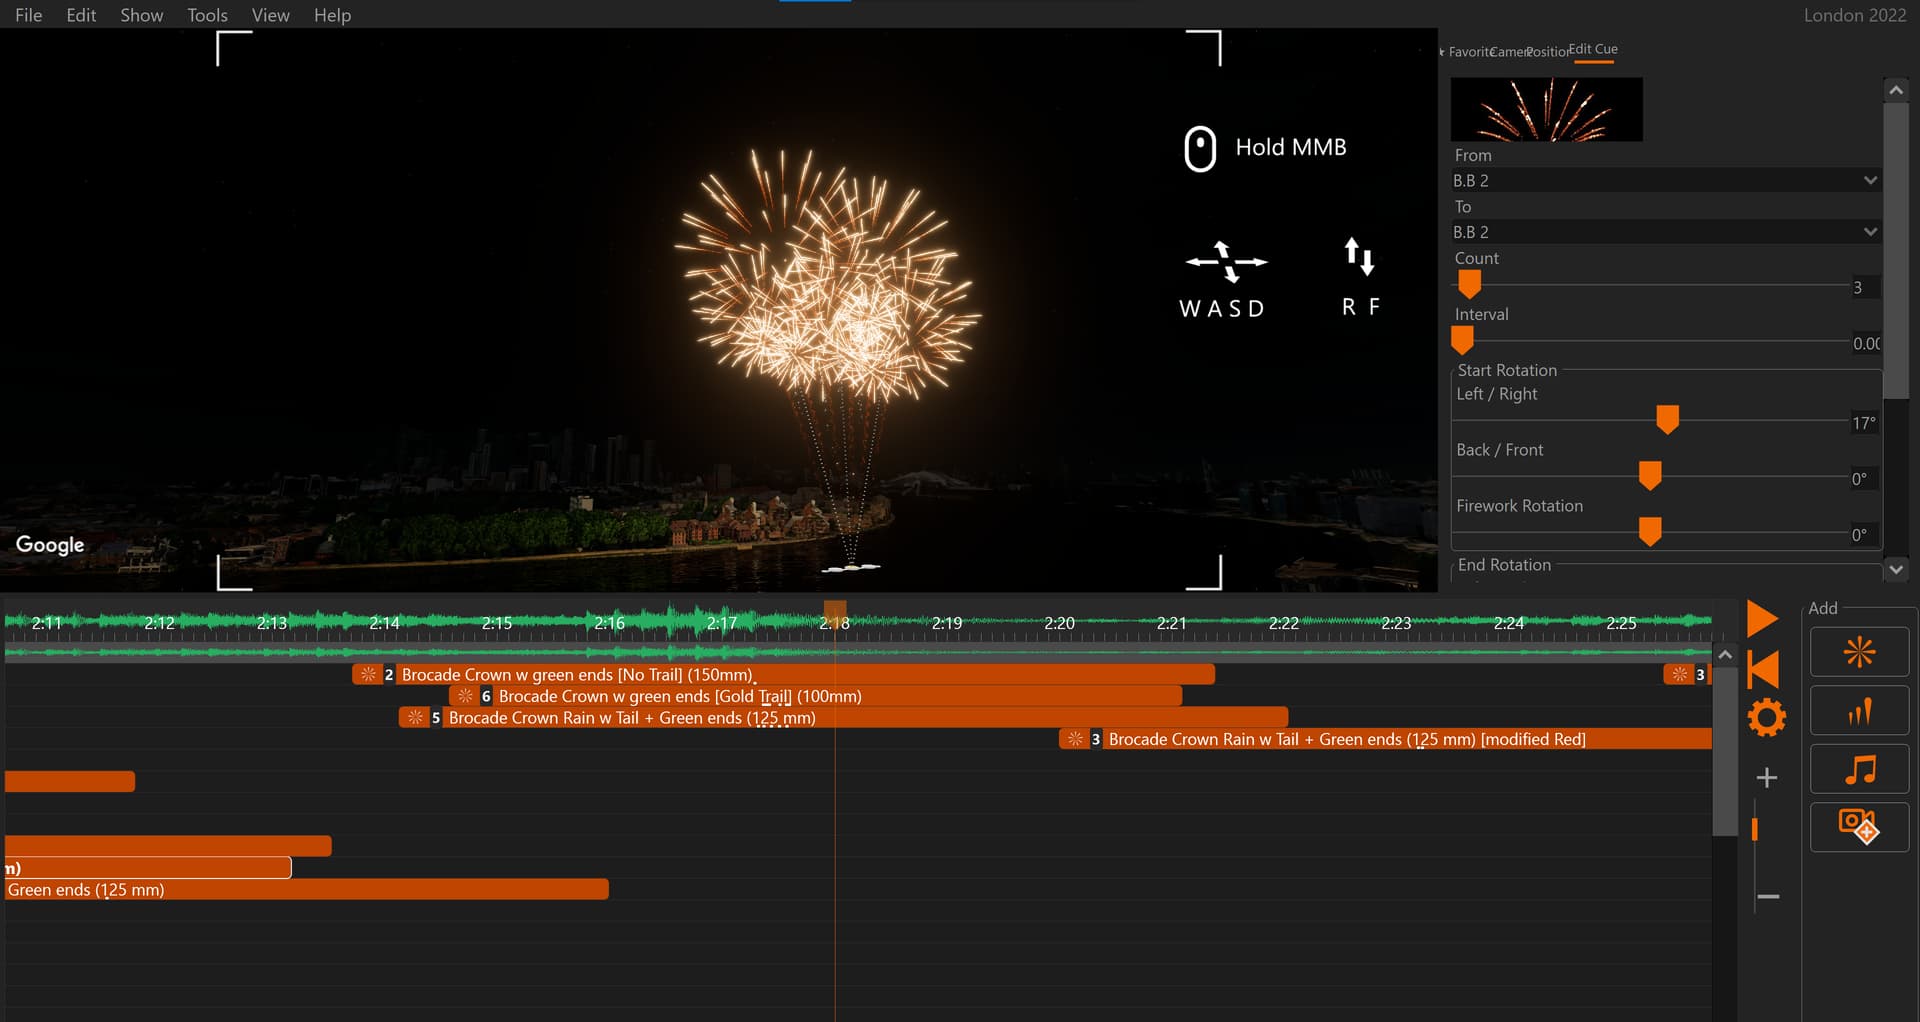The image size is (1920, 1022).
Task: Zoom in the timeline with plus icon
Action: [x=1767, y=778]
